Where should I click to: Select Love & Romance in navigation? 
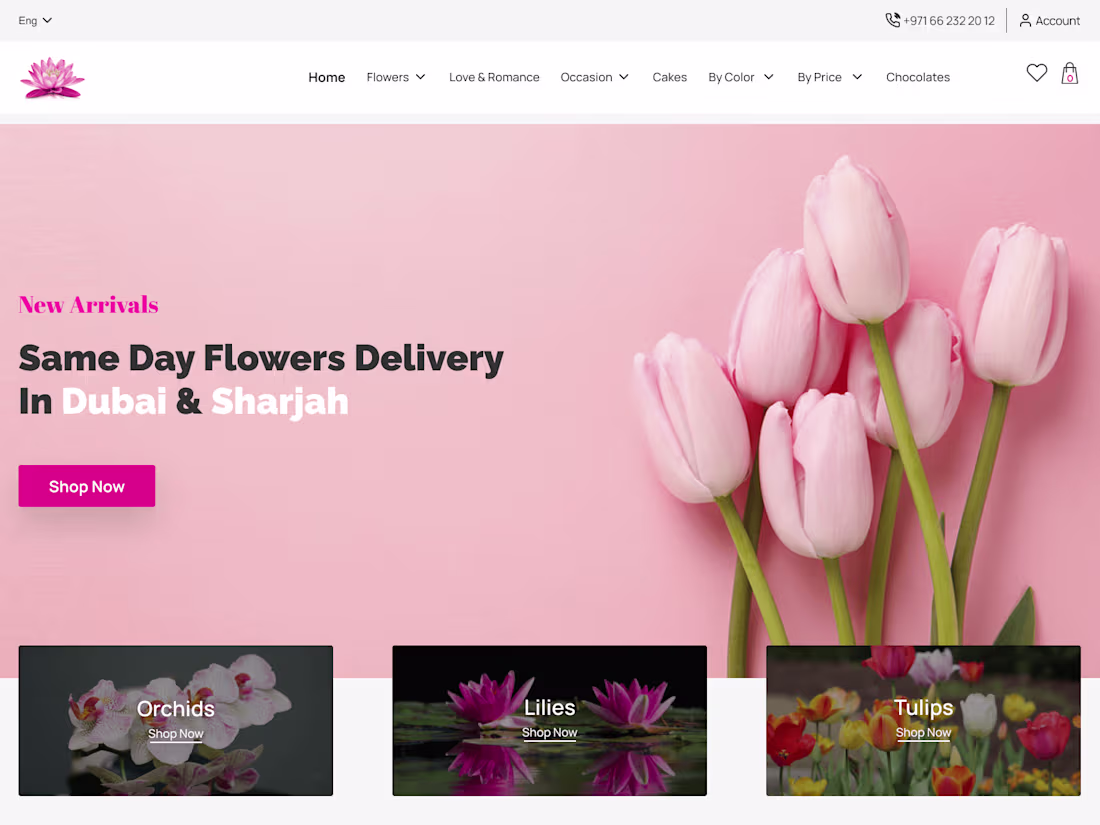click(x=494, y=77)
